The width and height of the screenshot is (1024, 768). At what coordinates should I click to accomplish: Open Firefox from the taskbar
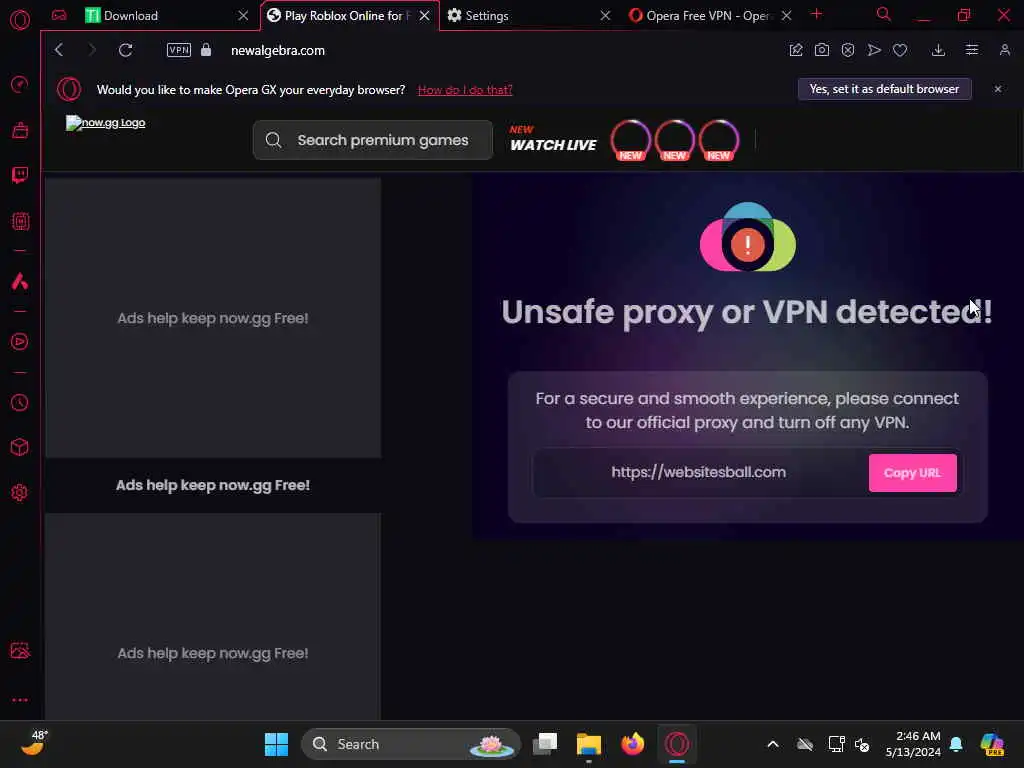pos(633,744)
